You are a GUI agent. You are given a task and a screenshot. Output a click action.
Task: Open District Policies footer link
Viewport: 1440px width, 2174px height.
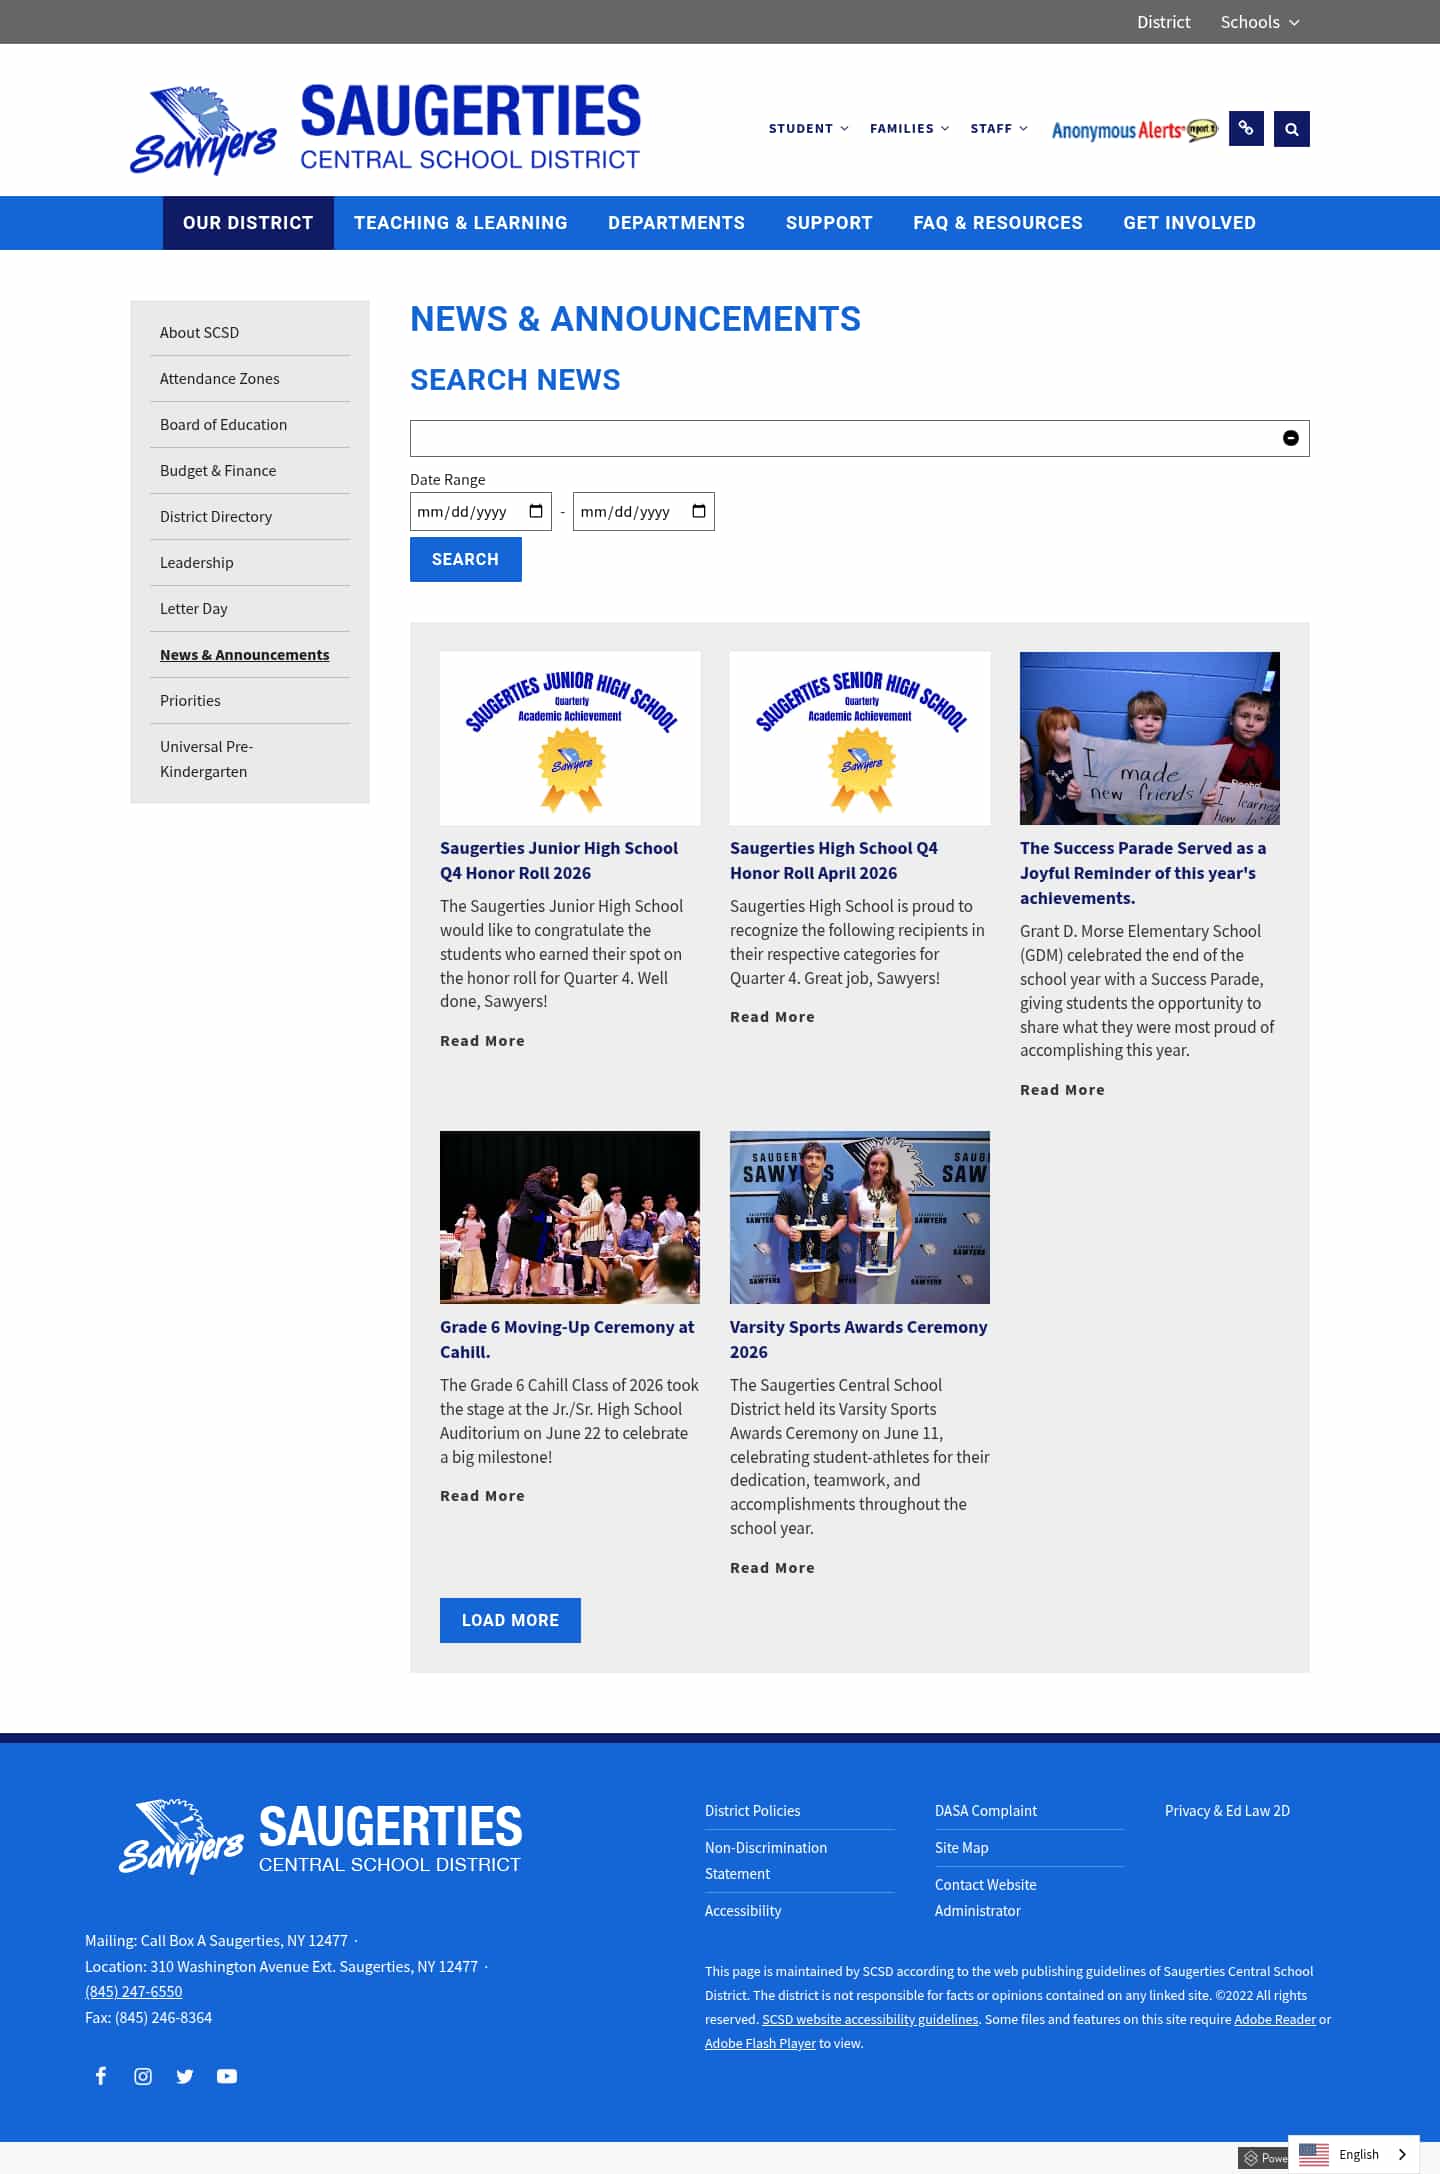752,1811
